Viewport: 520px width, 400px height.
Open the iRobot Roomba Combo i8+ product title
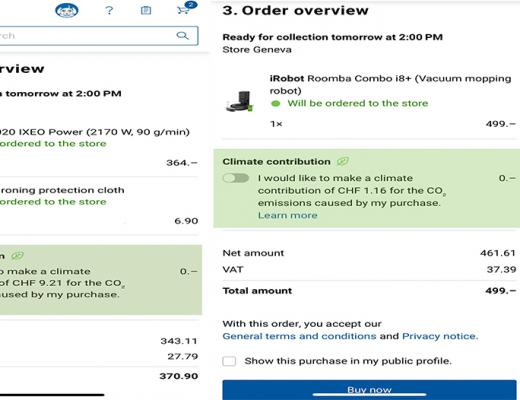click(390, 84)
